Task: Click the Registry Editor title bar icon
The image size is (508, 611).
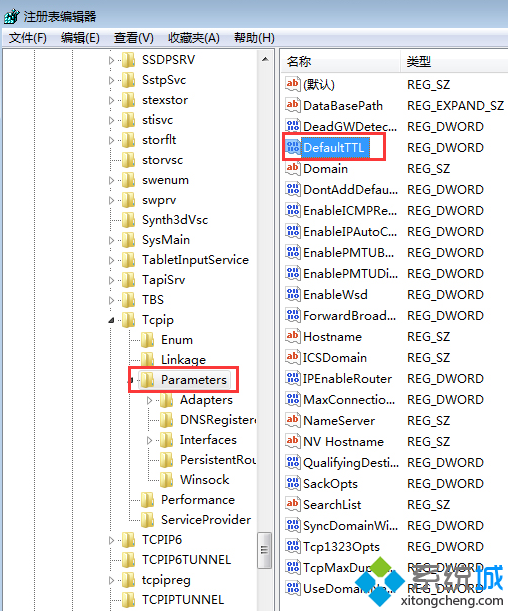Action: pos(12,16)
